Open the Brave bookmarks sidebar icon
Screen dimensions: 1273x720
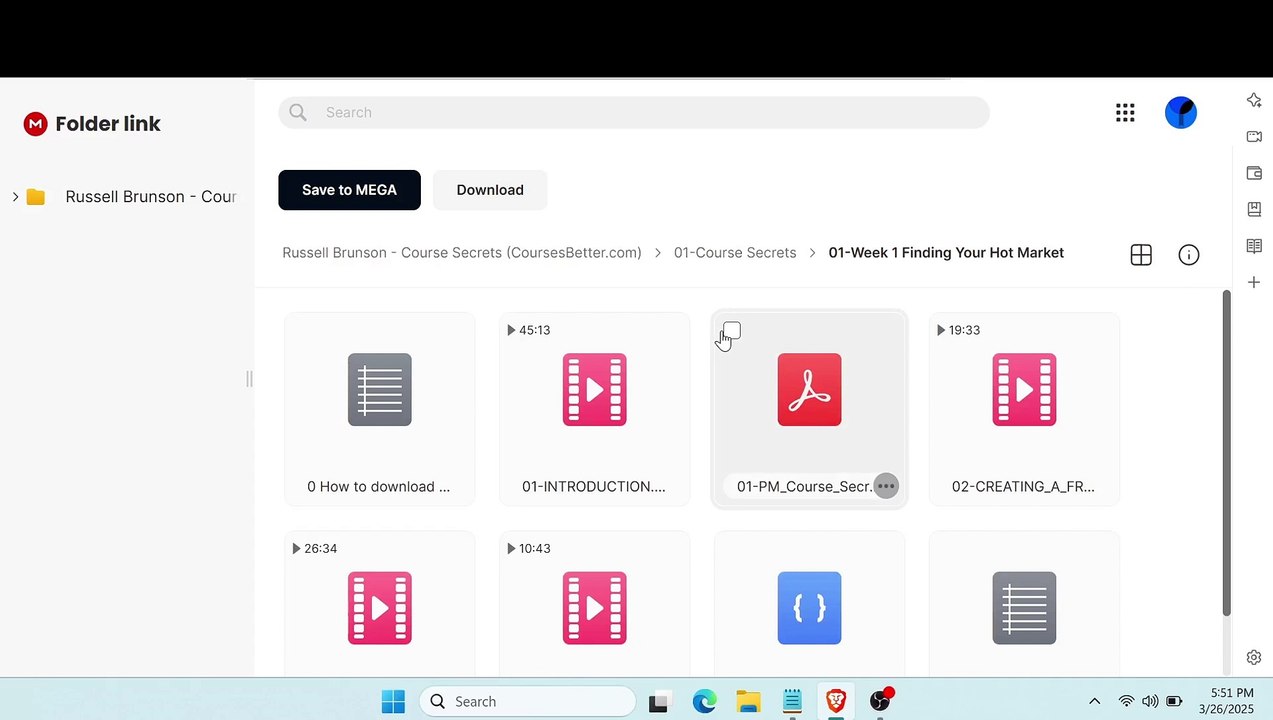pyautogui.click(x=1254, y=209)
